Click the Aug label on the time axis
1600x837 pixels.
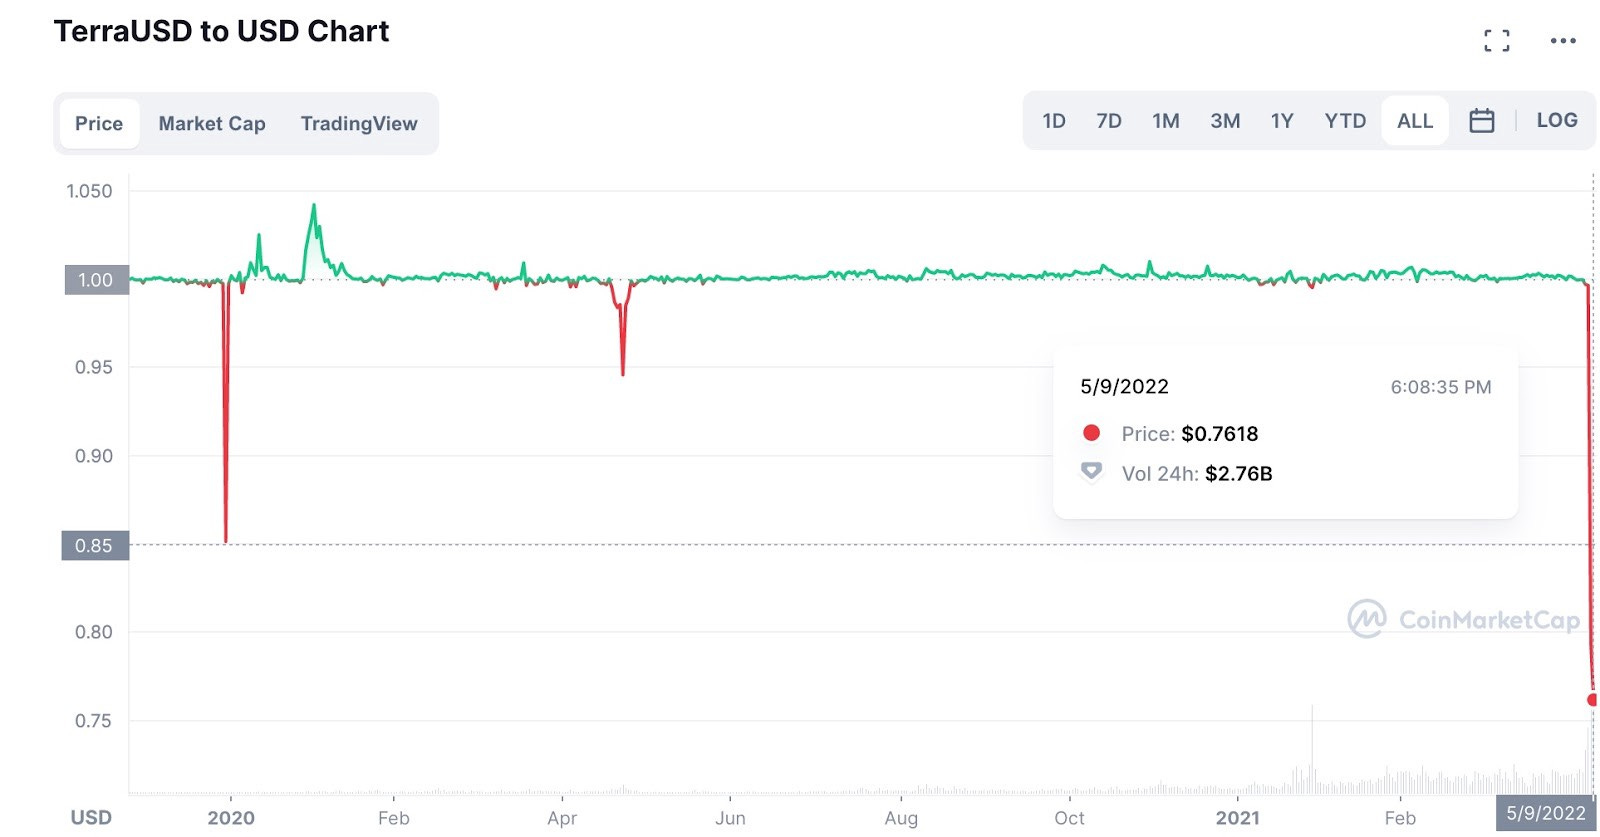pos(901,818)
